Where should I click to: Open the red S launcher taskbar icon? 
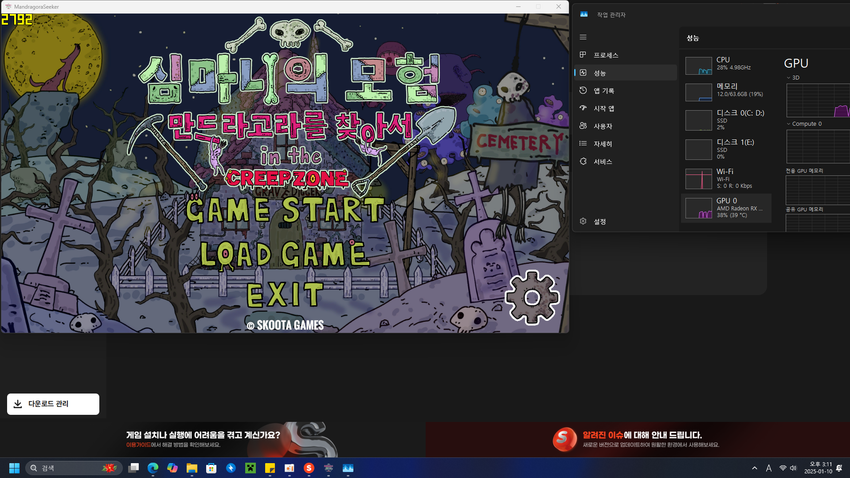(x=309, y=468)
